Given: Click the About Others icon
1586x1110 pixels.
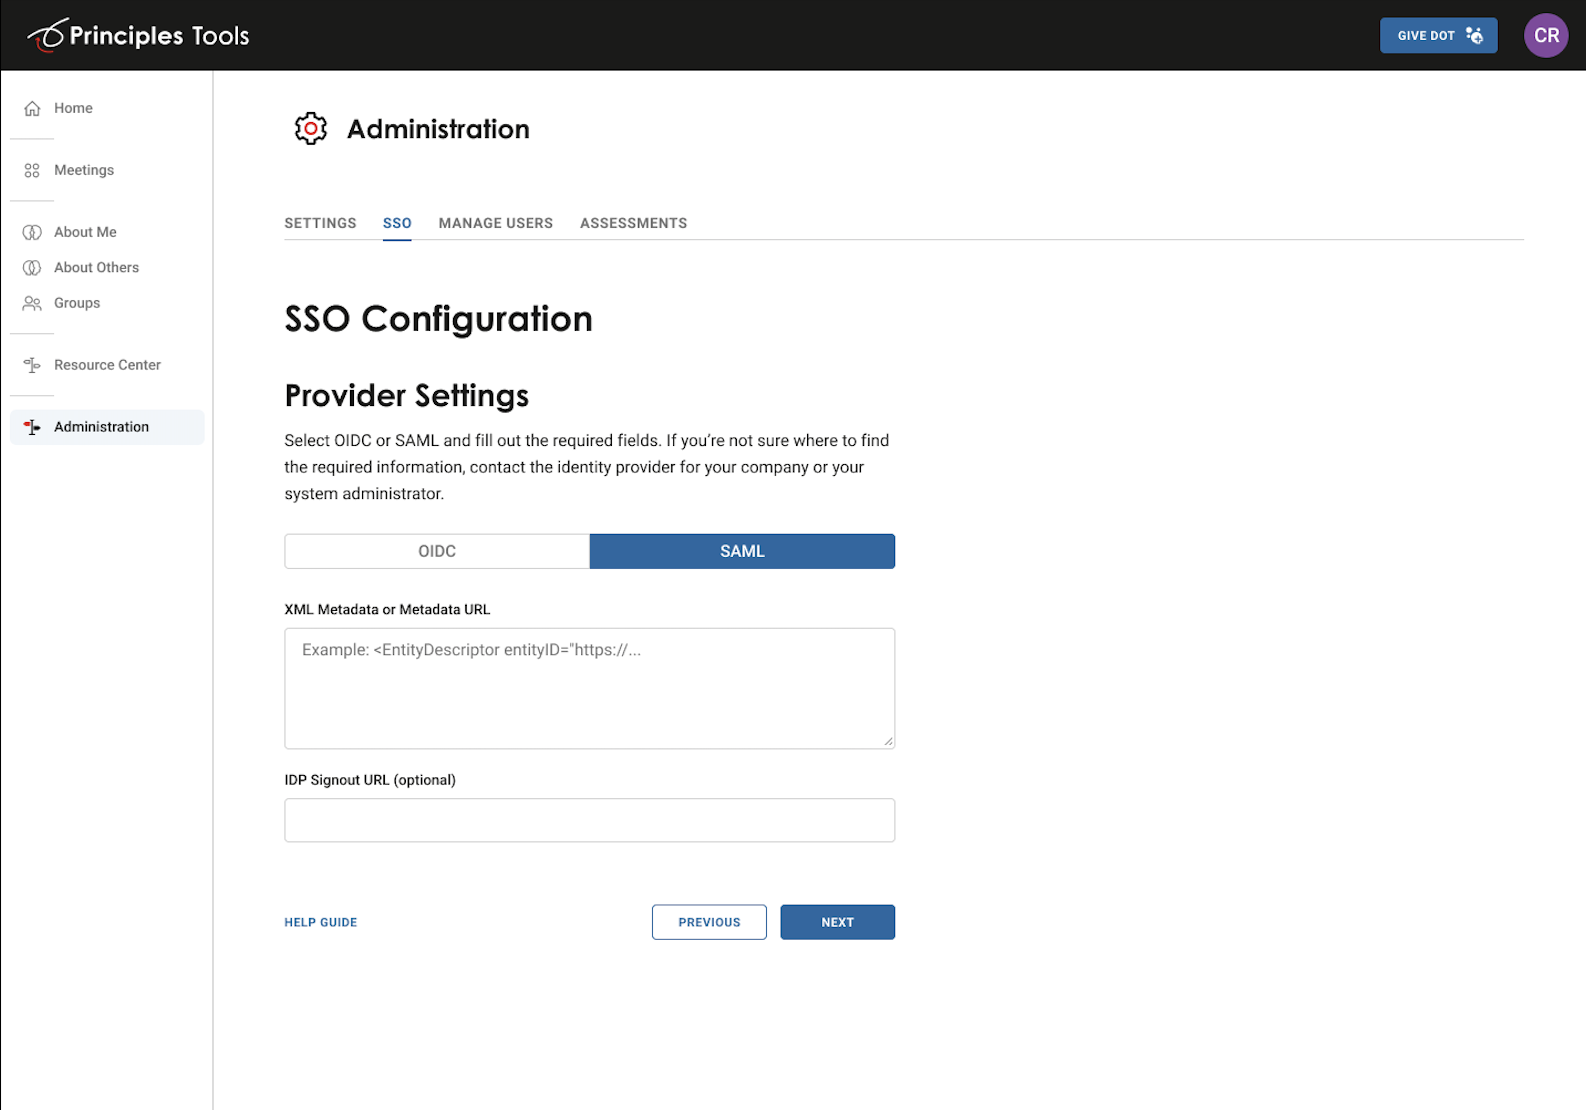Looking at the screenshot, I should pos(32,267).
